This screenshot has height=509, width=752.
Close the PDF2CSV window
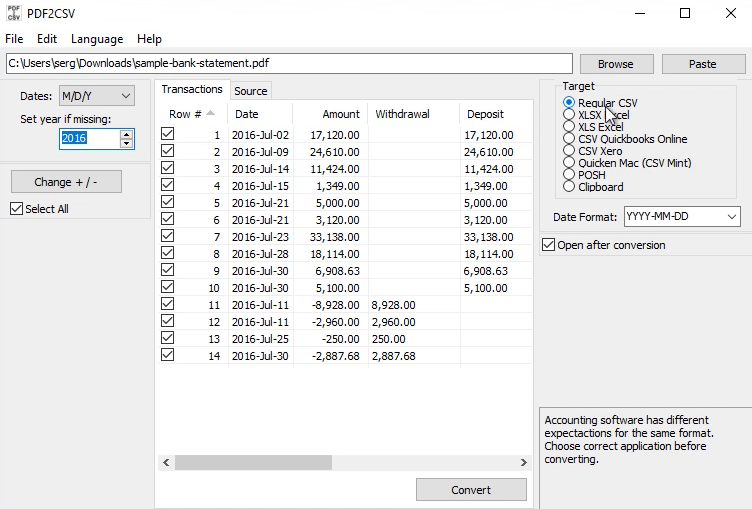coord(731,13)
